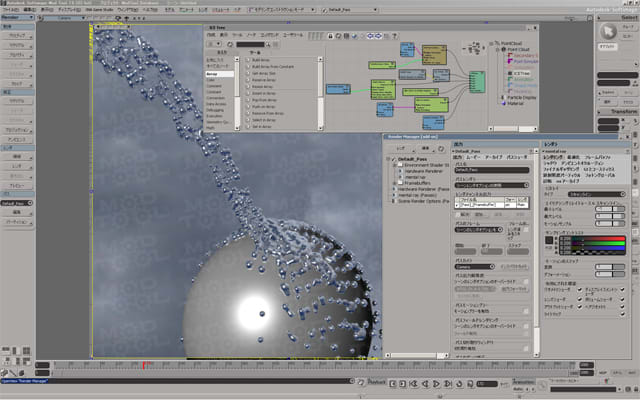Select Material in the ICE Tree explorer

512,104
